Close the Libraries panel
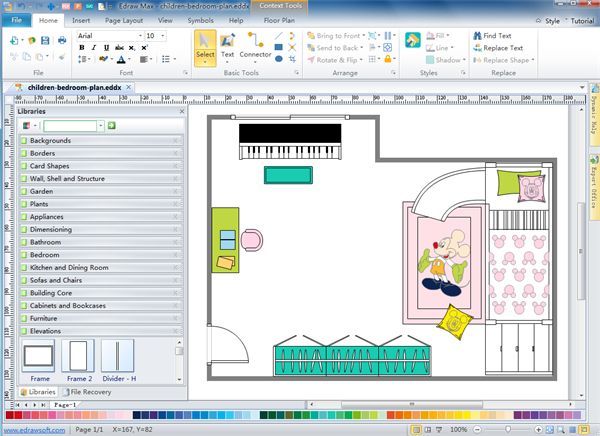 click(182, 111)
